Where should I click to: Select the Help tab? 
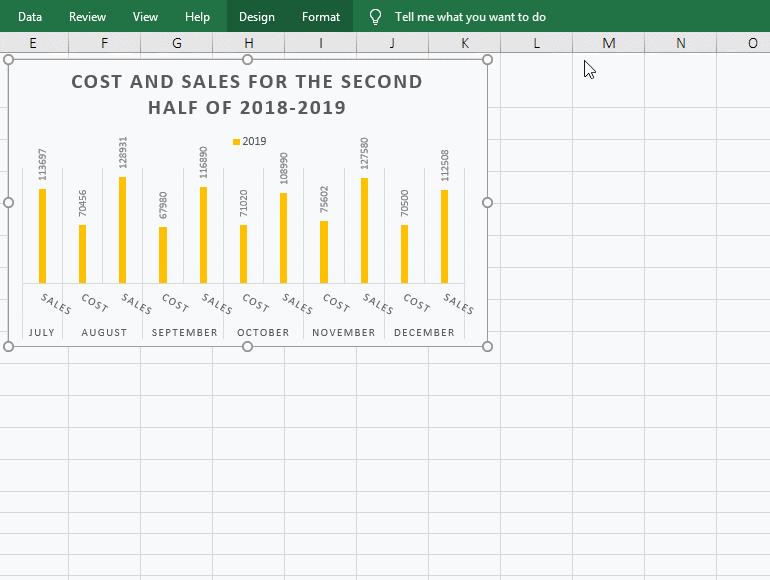click(x=197, y=17)
